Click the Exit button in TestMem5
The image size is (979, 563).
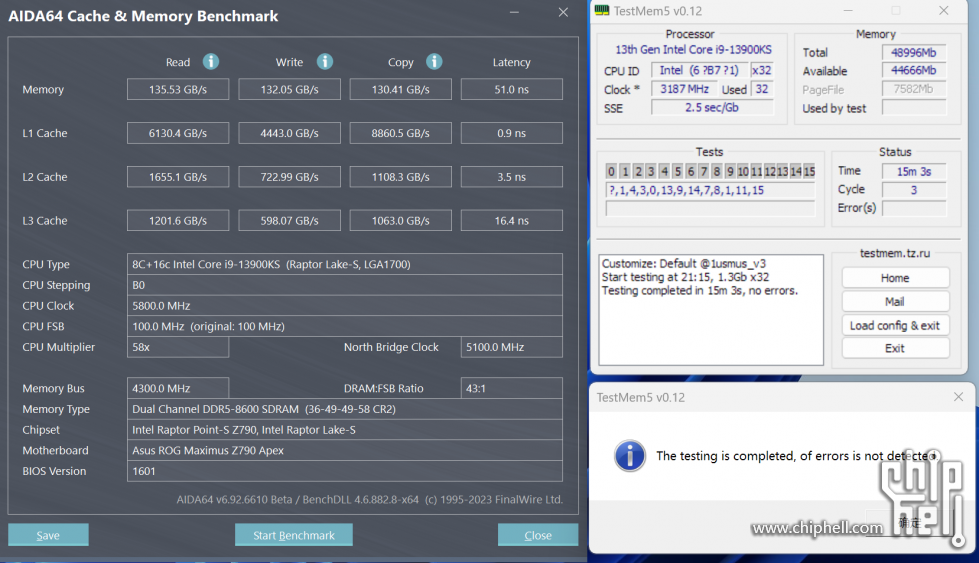(895, 348)
